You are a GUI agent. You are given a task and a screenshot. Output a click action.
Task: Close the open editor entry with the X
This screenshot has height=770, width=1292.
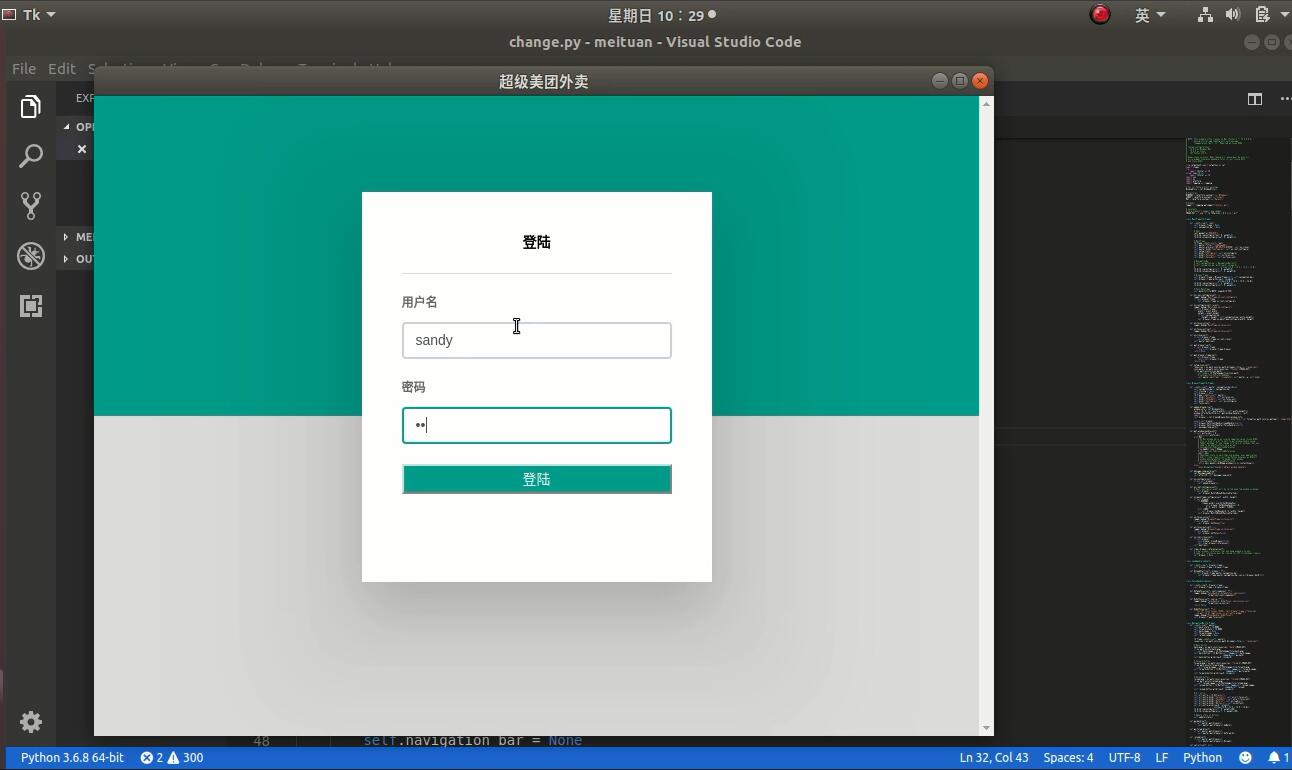point(82,149)
